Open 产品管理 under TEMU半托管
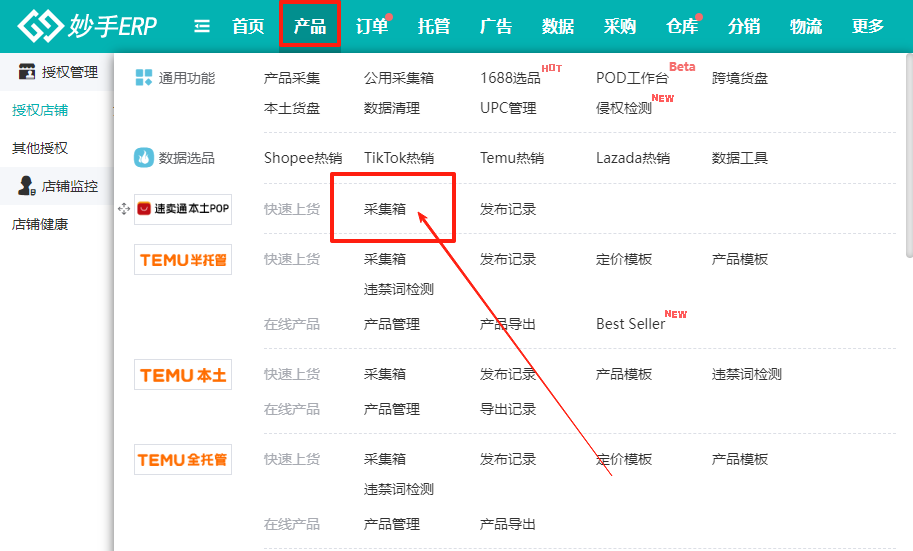Image resolution: width=913 pixels, height=551 pixels. coord(392,324)
